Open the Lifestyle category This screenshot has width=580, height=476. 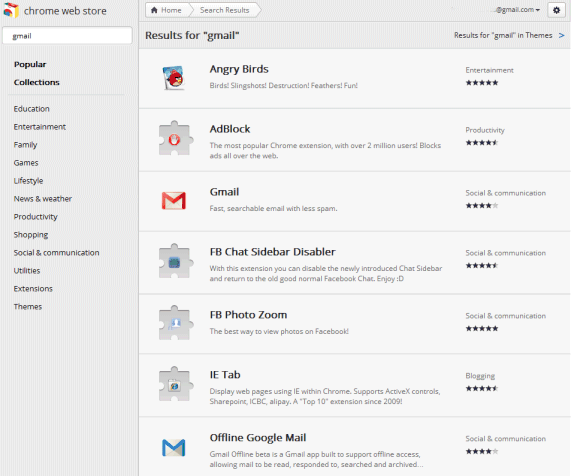coord(28,181)
